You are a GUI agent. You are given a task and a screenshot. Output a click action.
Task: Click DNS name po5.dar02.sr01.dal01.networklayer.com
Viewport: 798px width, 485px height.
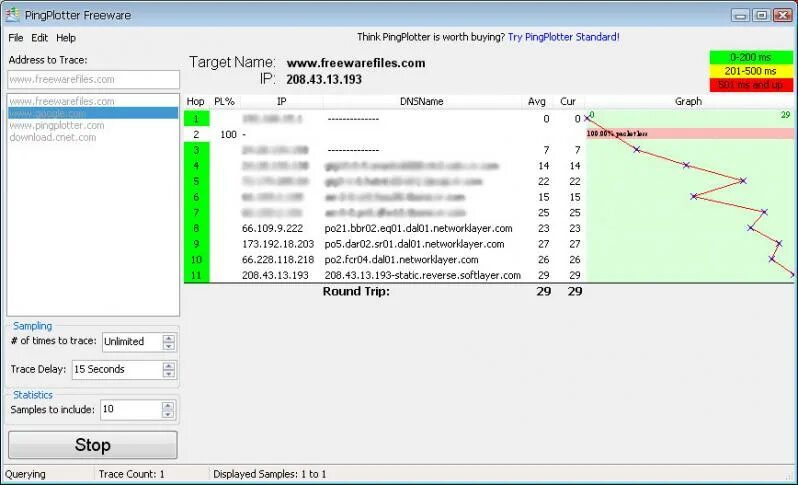(x=414, y=244)
